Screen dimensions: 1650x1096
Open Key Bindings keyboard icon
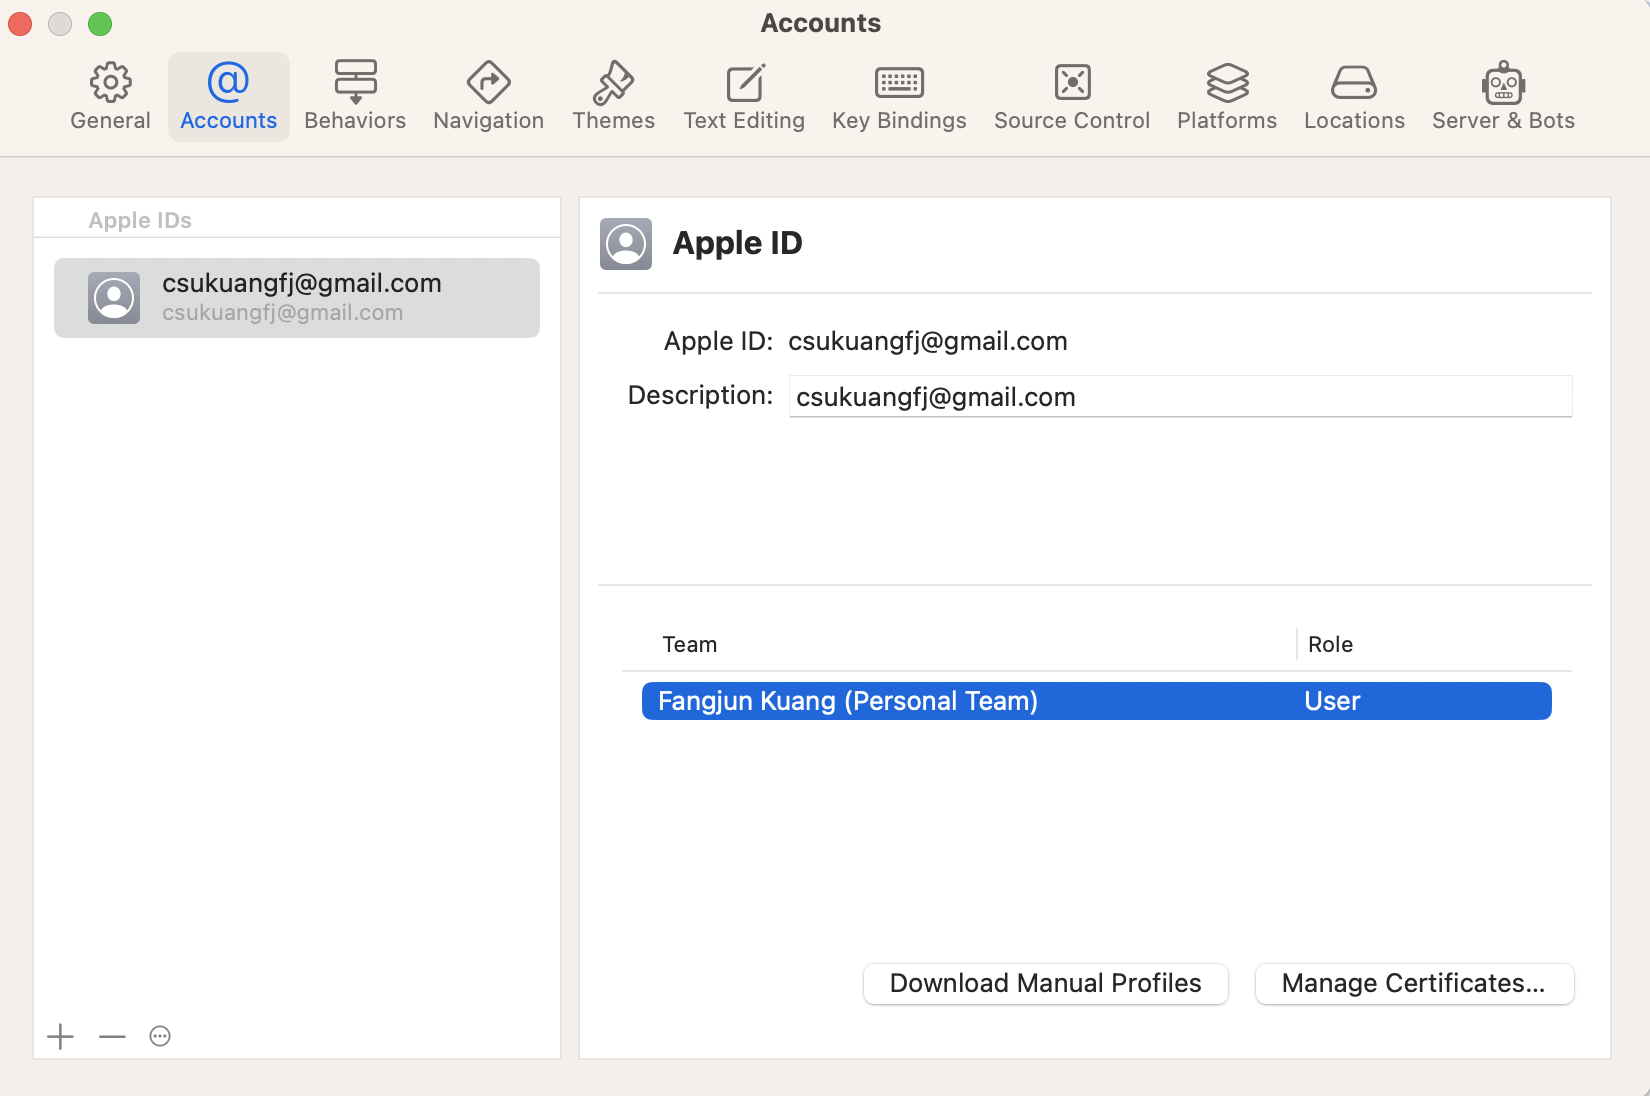[x=899, y=82]
